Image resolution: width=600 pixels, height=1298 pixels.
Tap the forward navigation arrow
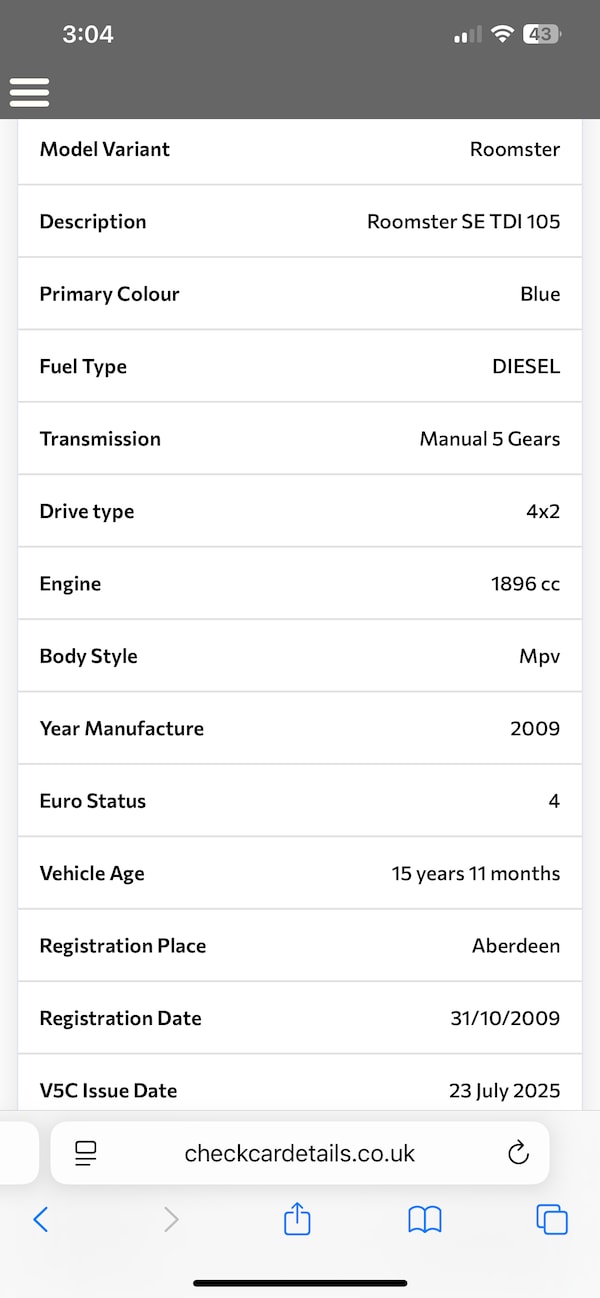coord(171,1219)
